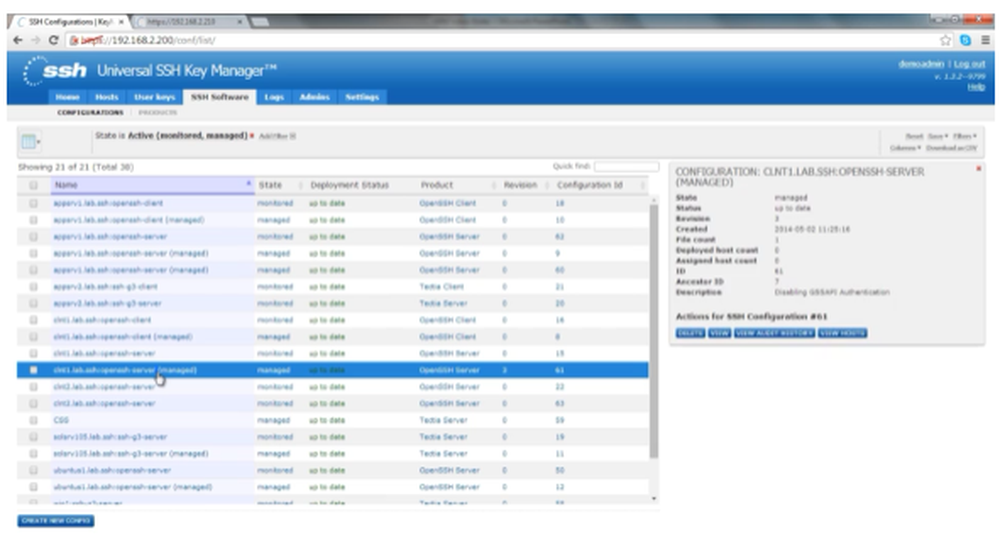The width and height of the screenshot is (1000, 538).
Task: Select the checkbox for appserv2.lab.ssh:ssh-g3-server
Action: [x=33, y=303]
